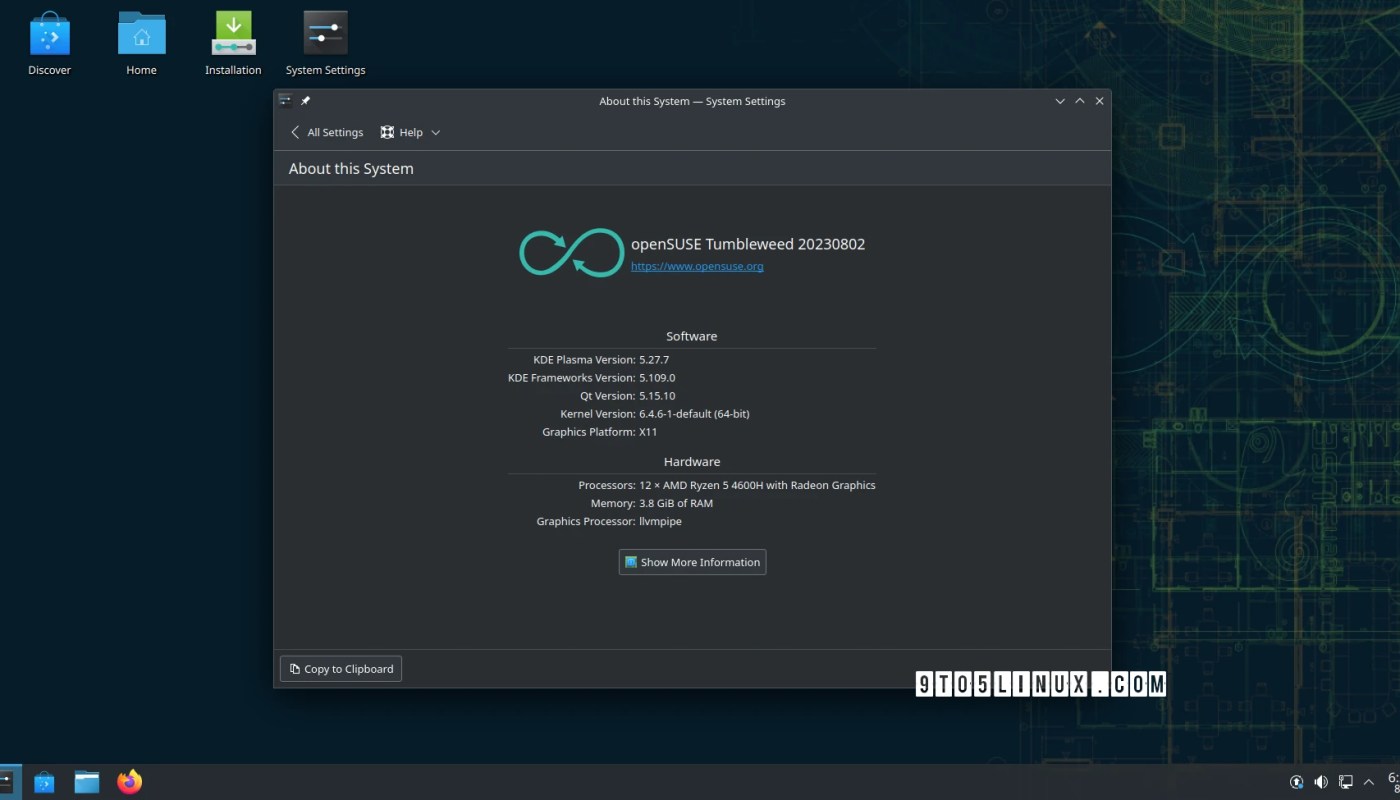Open the Discover desktop icon
This screenshot has height=800, width=1400.
pyautogui.click(x=49, y=43)
